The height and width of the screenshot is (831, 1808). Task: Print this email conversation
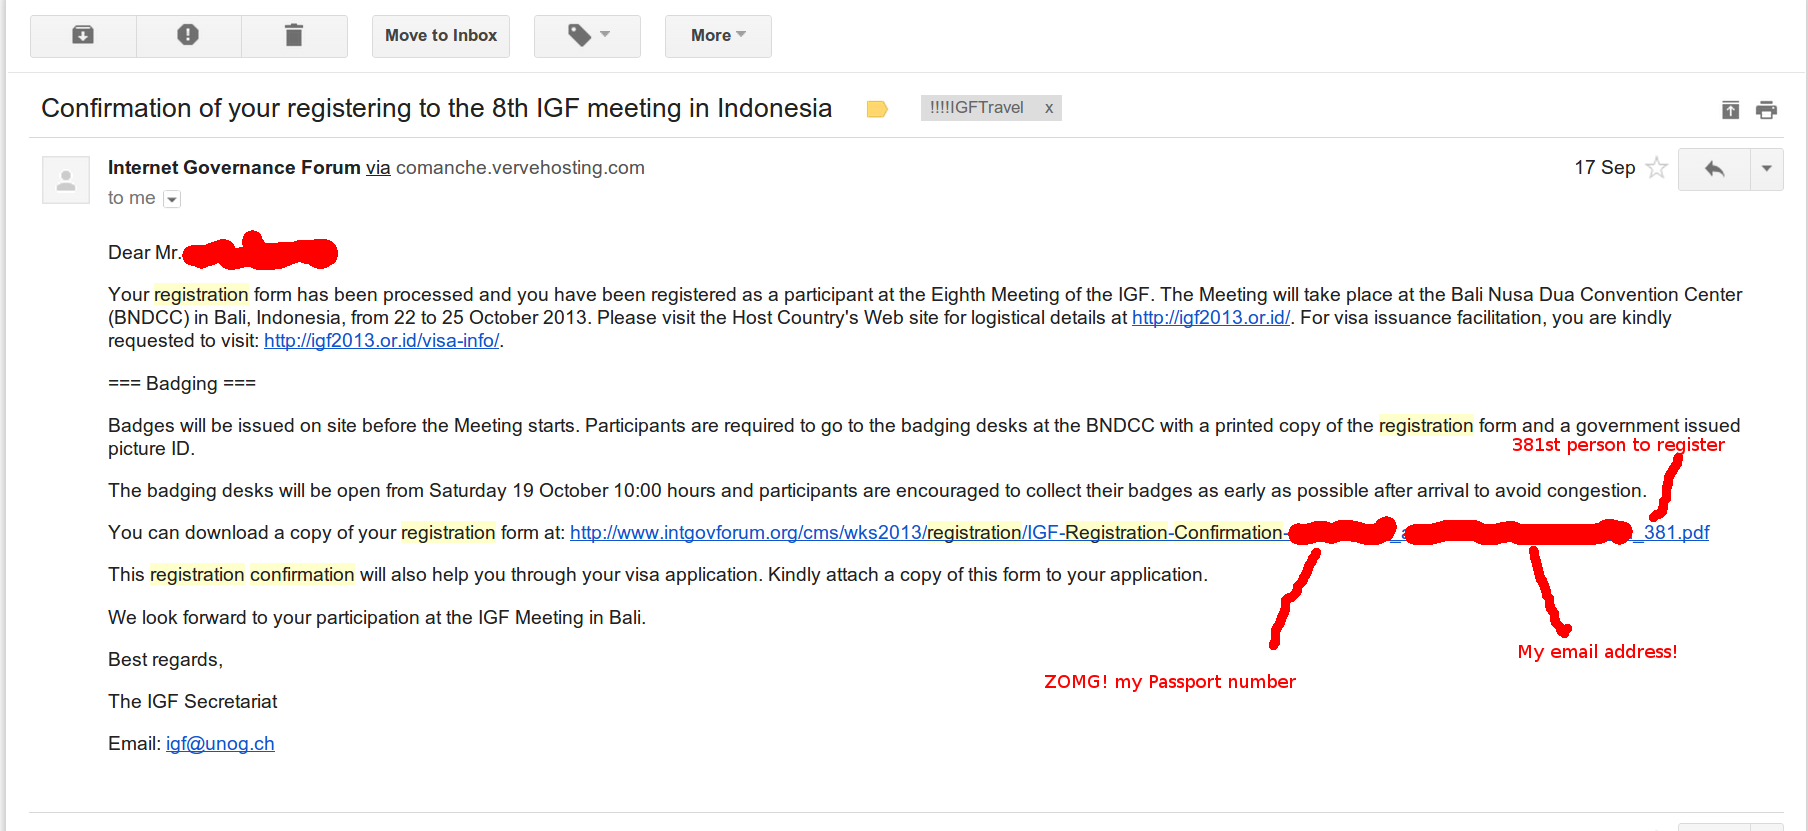tap(1767, 110)
